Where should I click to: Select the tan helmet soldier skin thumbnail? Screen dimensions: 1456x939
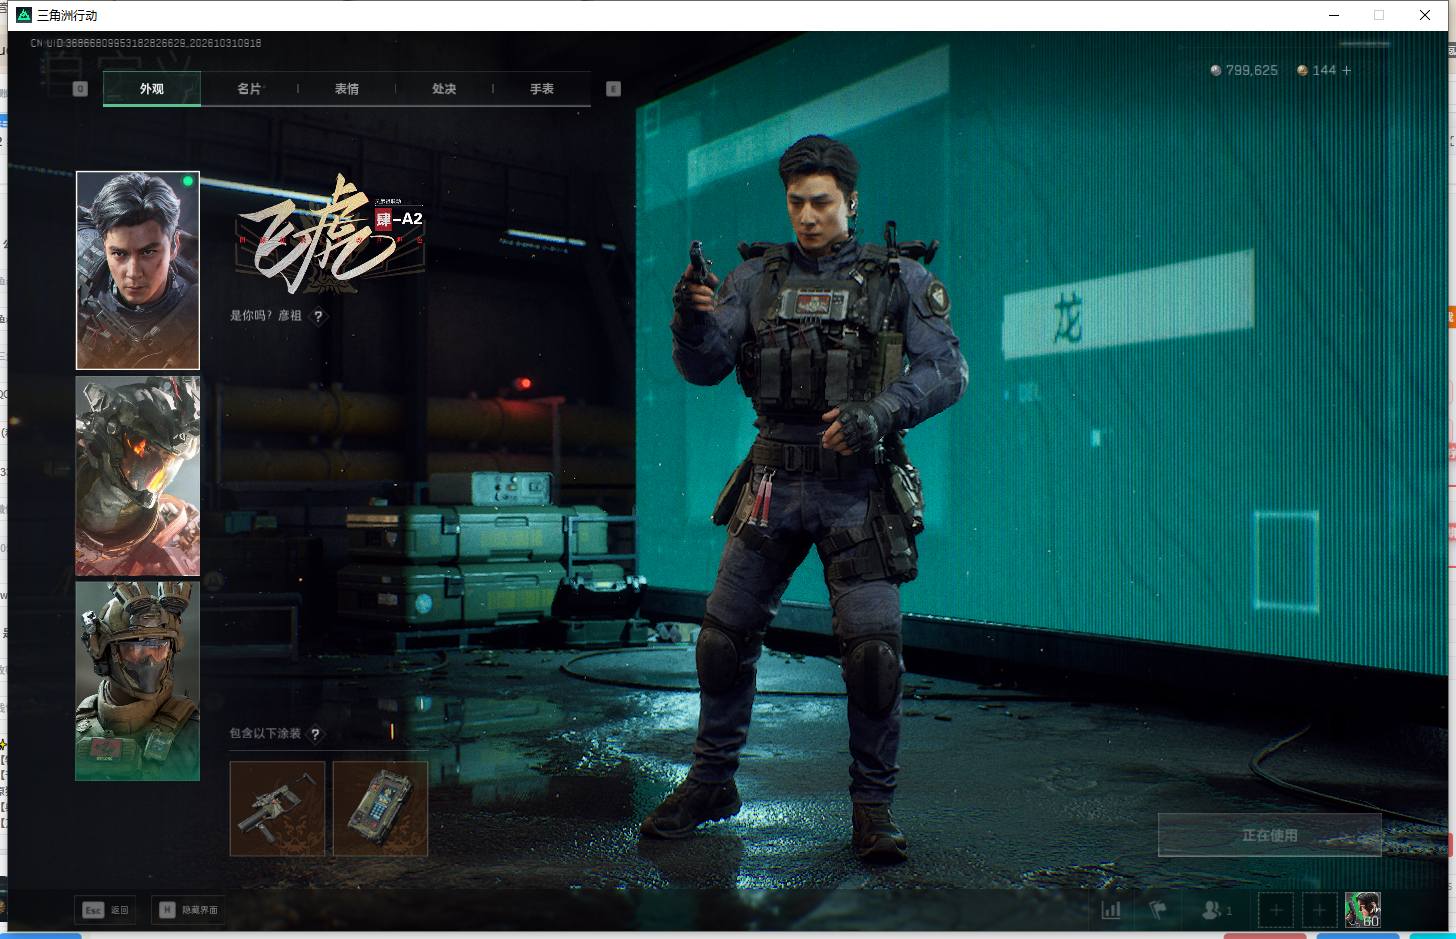[x=138, y=681]
